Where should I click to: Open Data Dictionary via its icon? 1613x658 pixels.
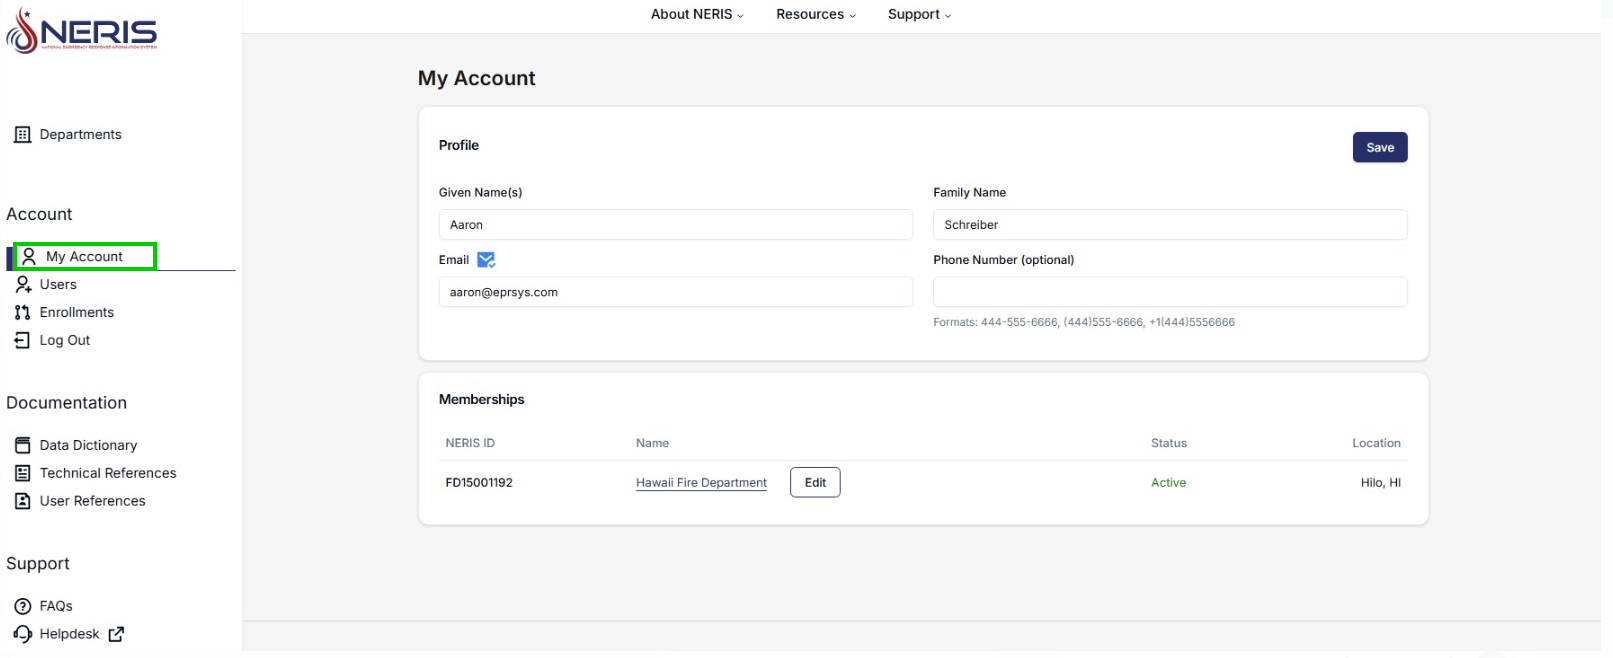pyautogui.click(x=22, y=446)
